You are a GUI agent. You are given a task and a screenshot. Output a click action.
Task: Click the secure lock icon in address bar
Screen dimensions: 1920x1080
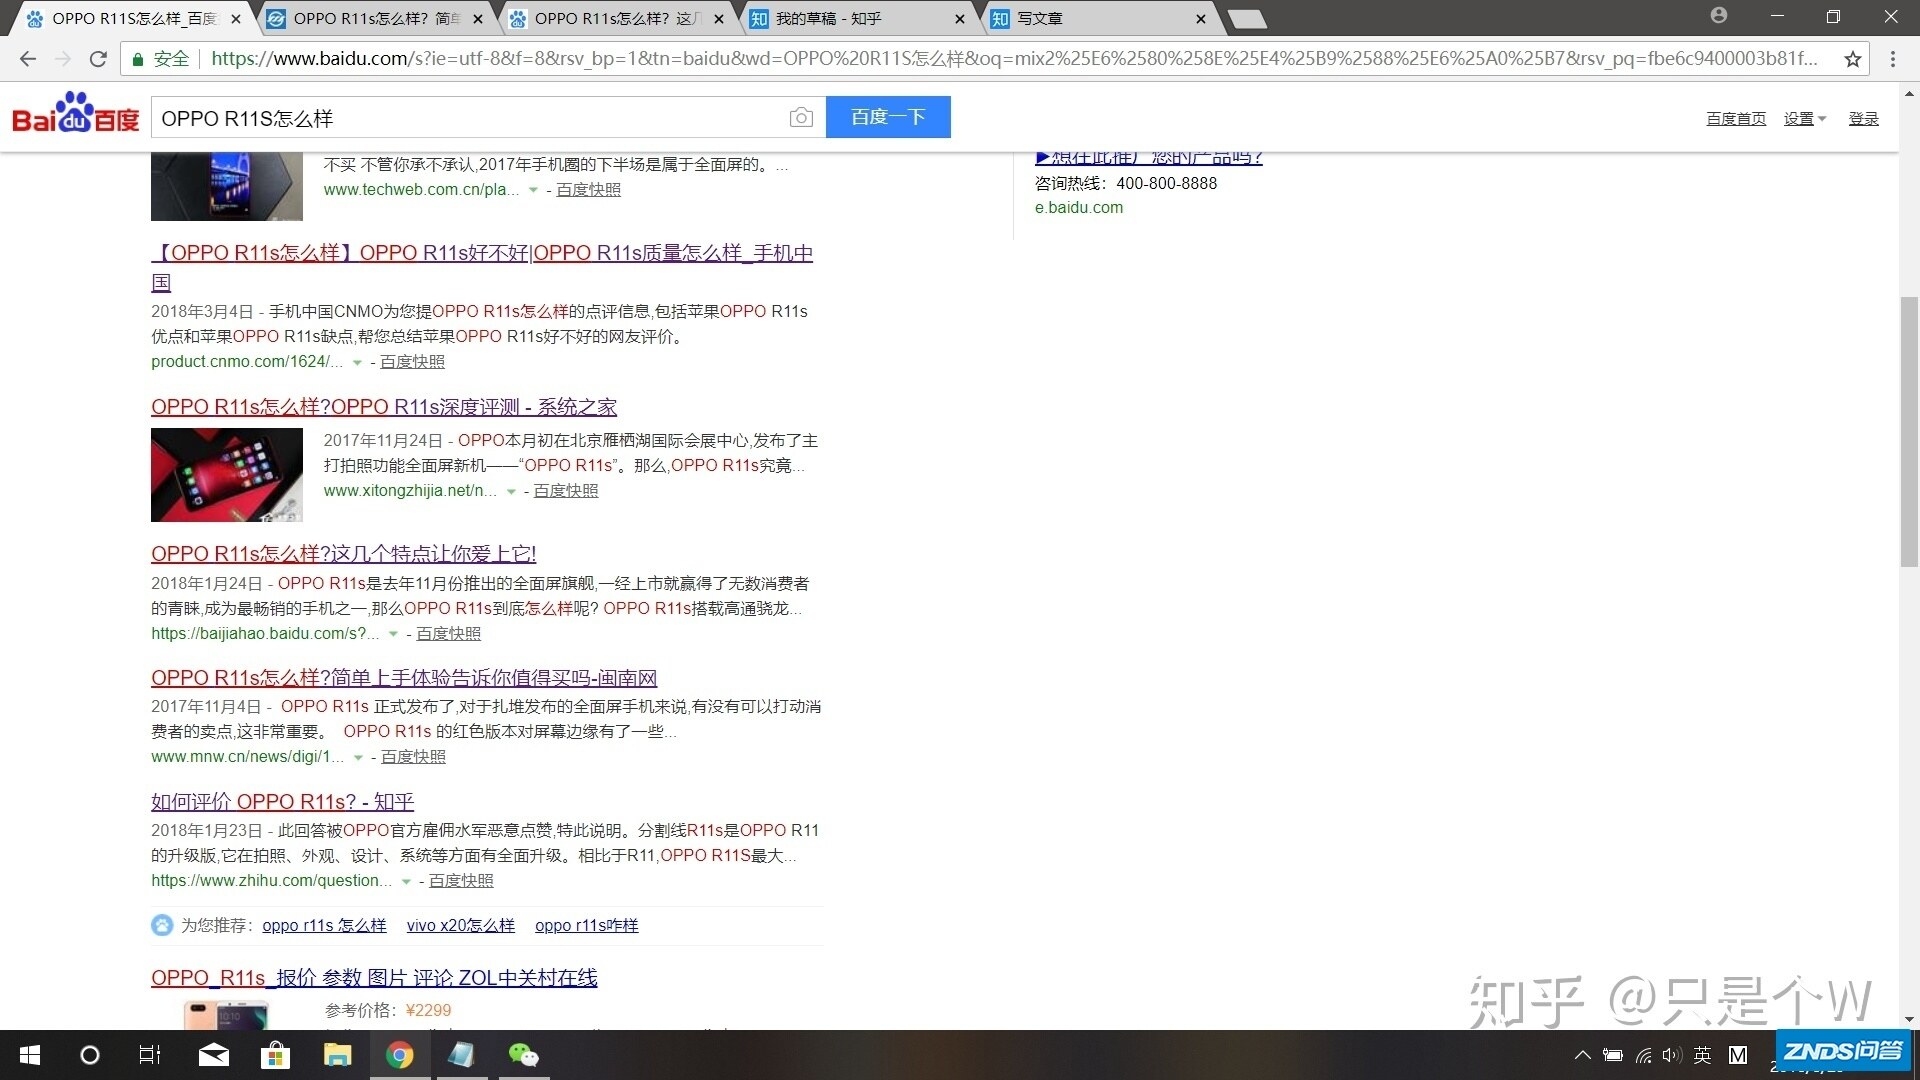click(138, 59)
